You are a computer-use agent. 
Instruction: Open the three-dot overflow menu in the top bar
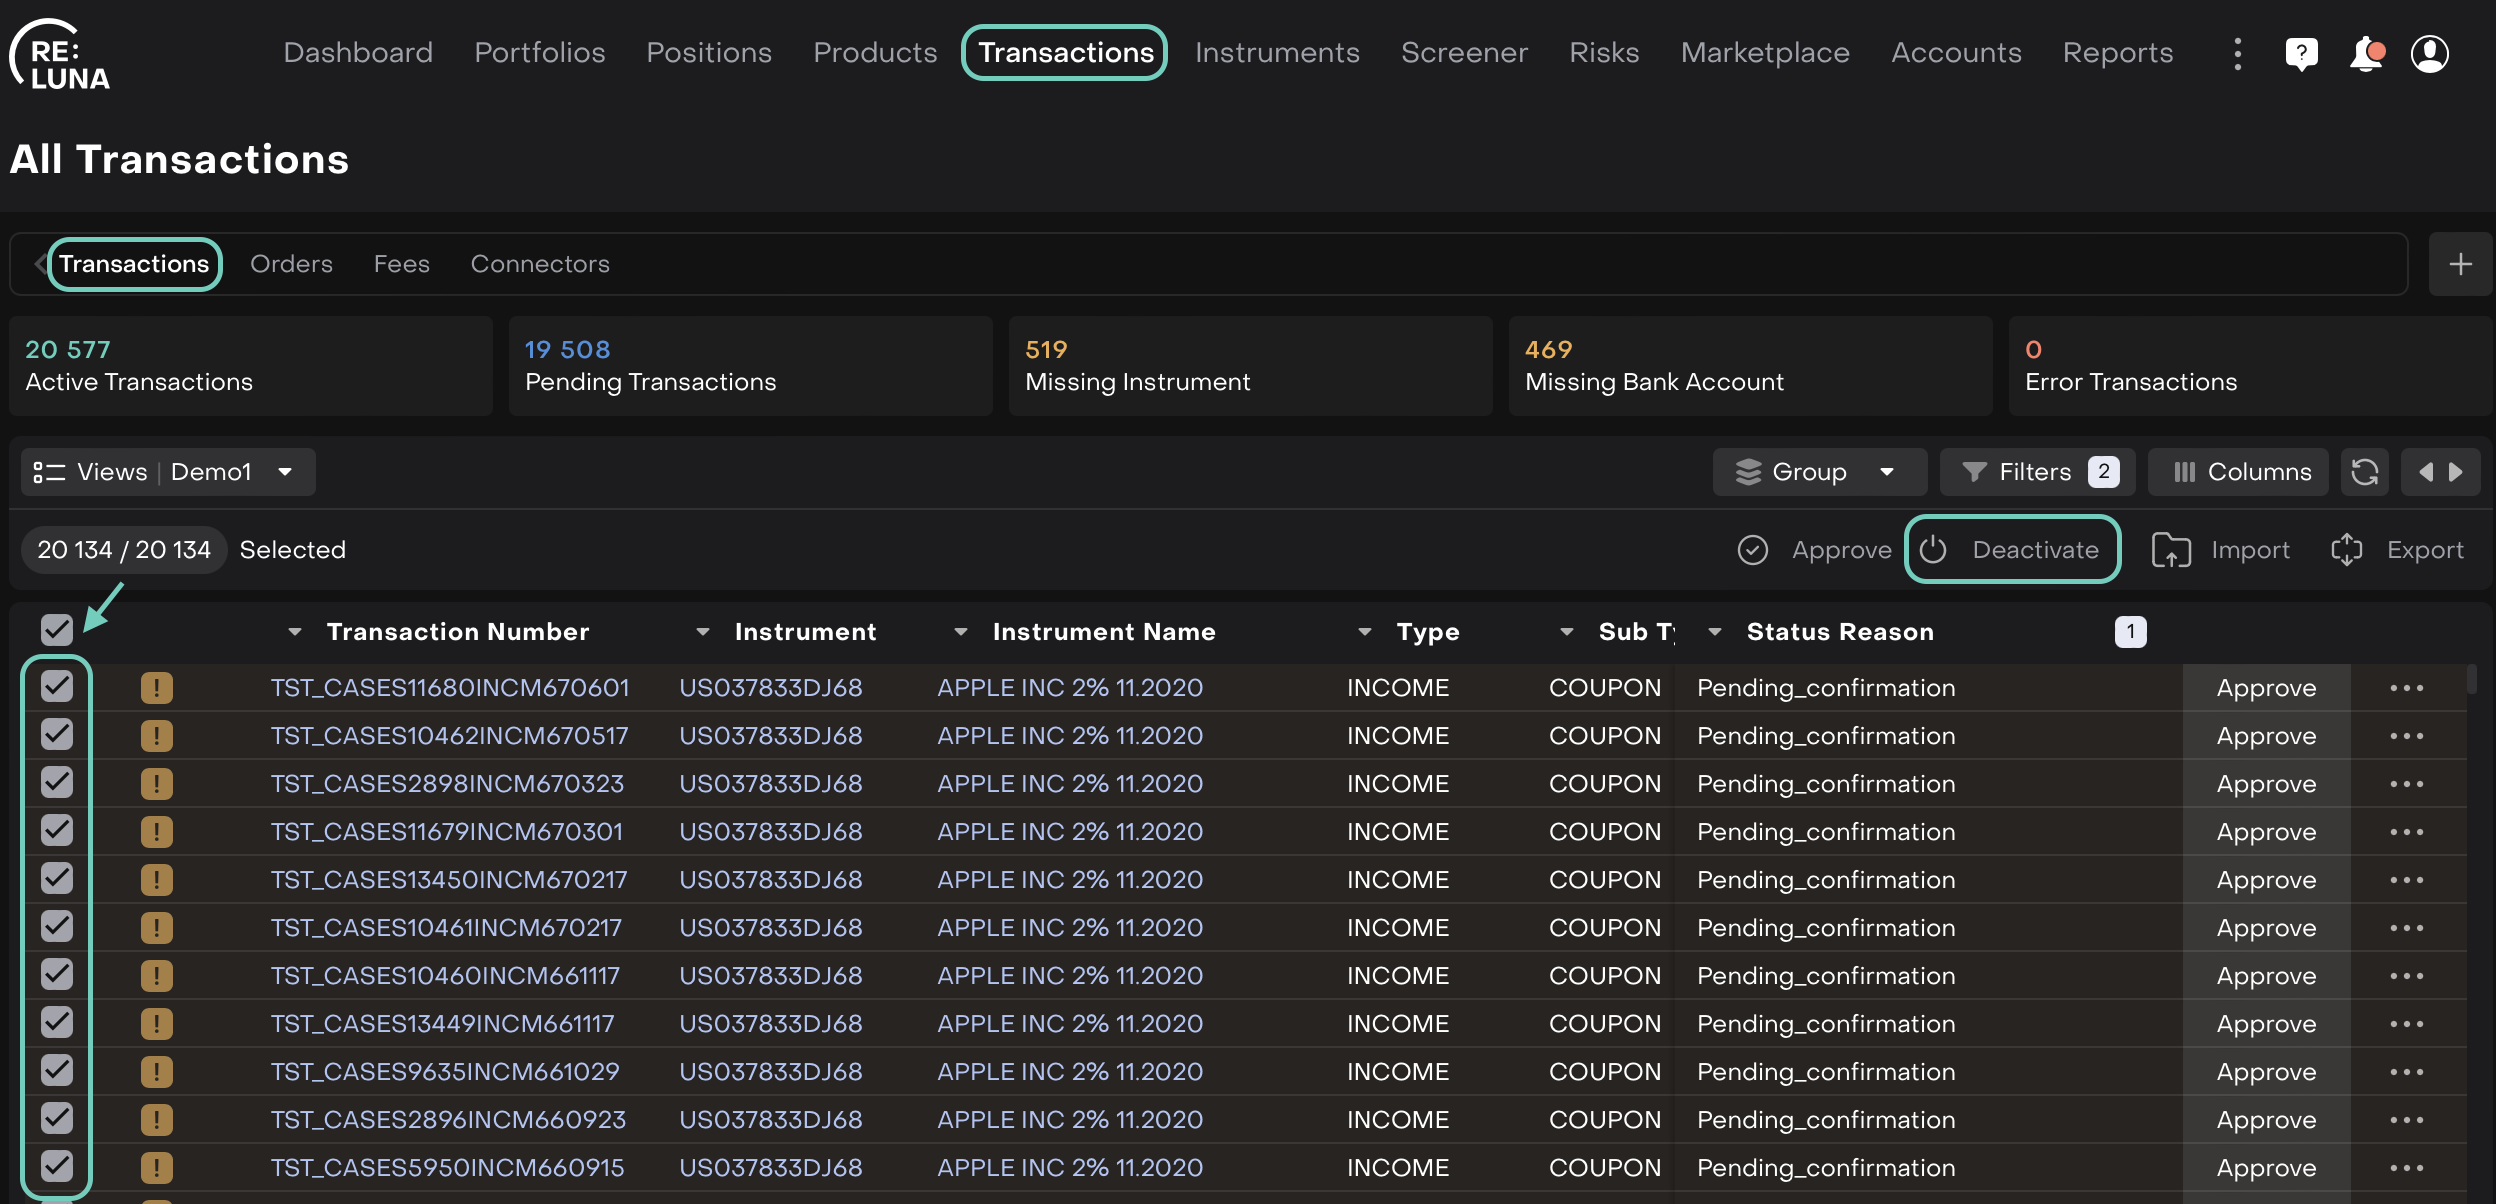click(2237, 53)
